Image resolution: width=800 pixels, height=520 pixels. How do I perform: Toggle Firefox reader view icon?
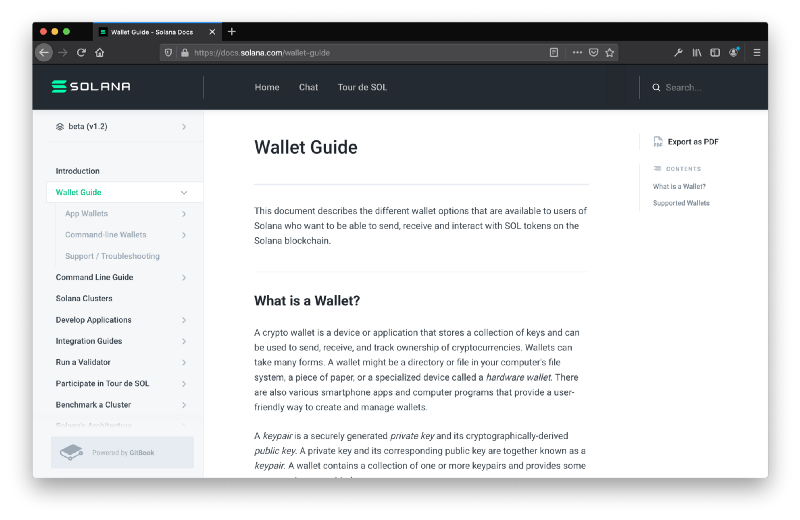(x=554, y=52)
